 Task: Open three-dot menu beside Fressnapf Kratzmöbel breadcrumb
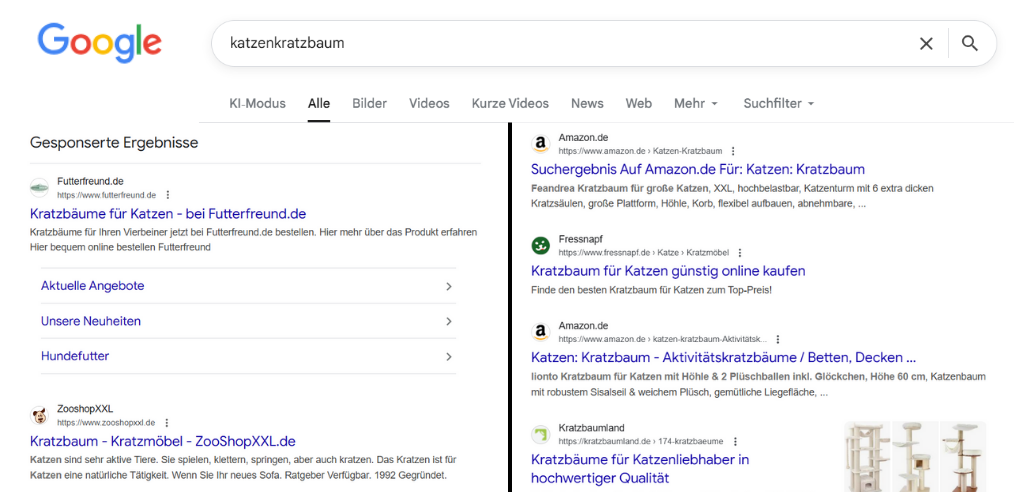click(739, 252)
